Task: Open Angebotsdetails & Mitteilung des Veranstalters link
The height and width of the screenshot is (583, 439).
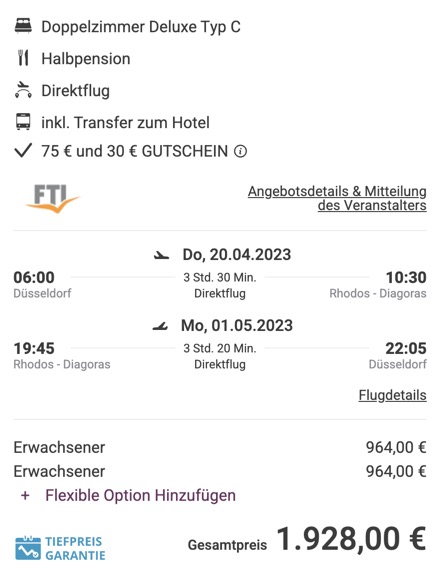Action: pos(337,198)
